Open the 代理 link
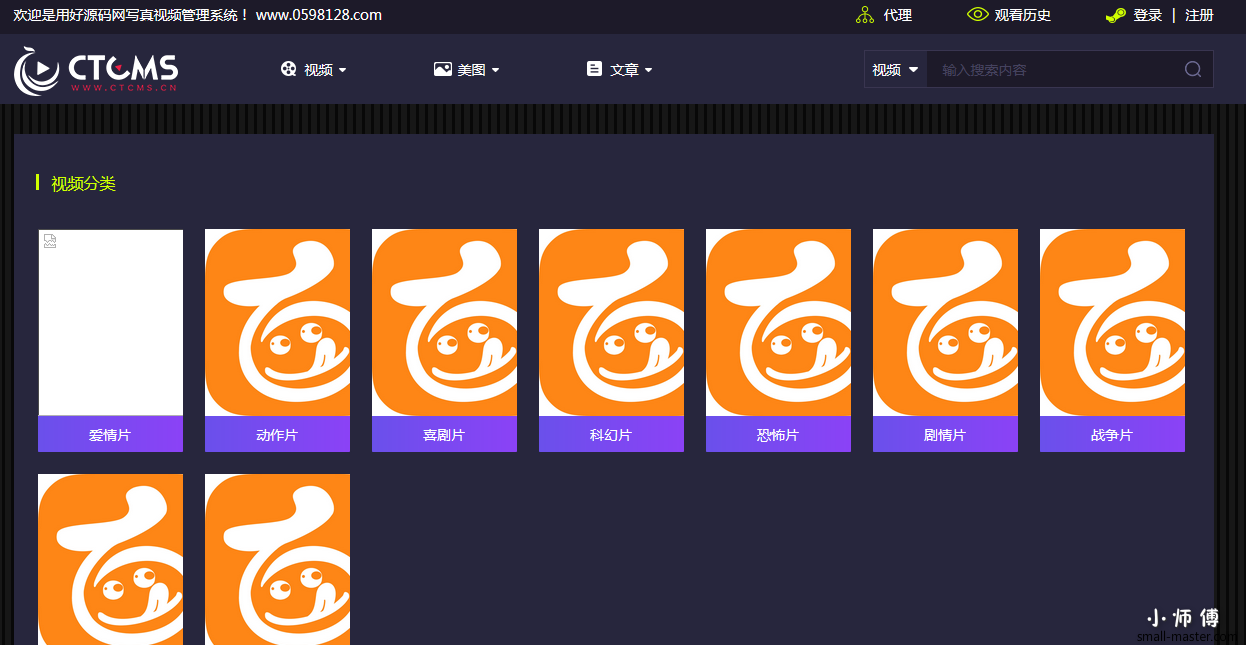 point(898,15)
